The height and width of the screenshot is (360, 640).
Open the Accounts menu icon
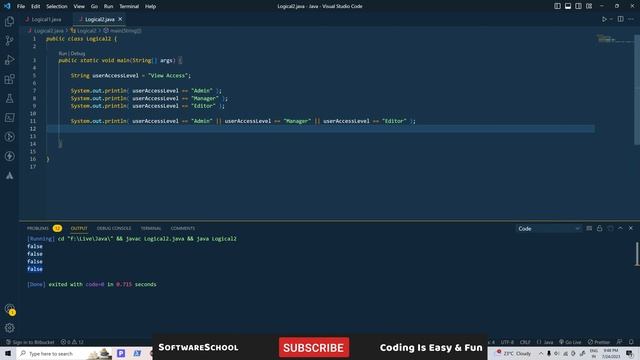click(x=9, y=309)
